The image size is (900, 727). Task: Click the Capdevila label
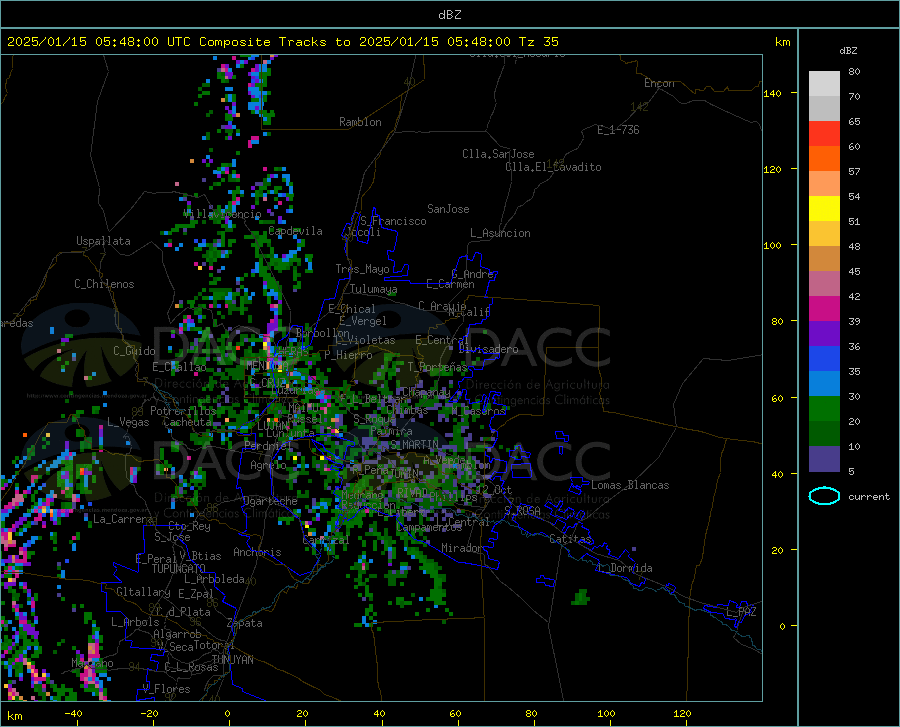[x=295, y=231]
